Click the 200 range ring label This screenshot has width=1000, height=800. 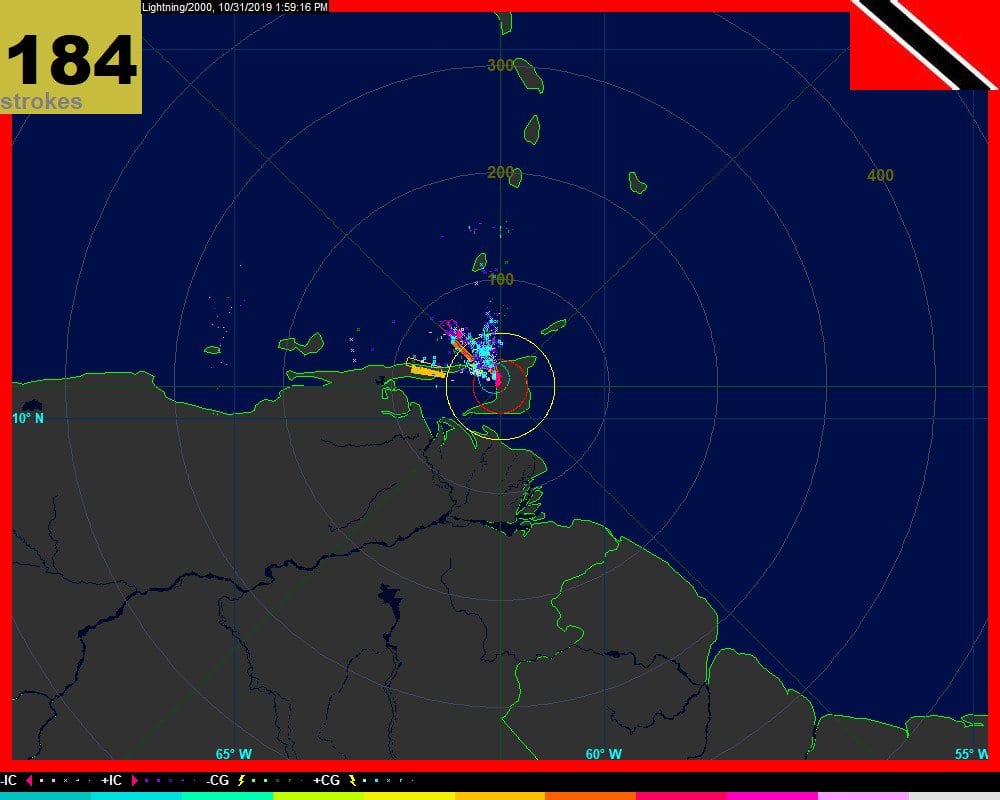[501, 172]
